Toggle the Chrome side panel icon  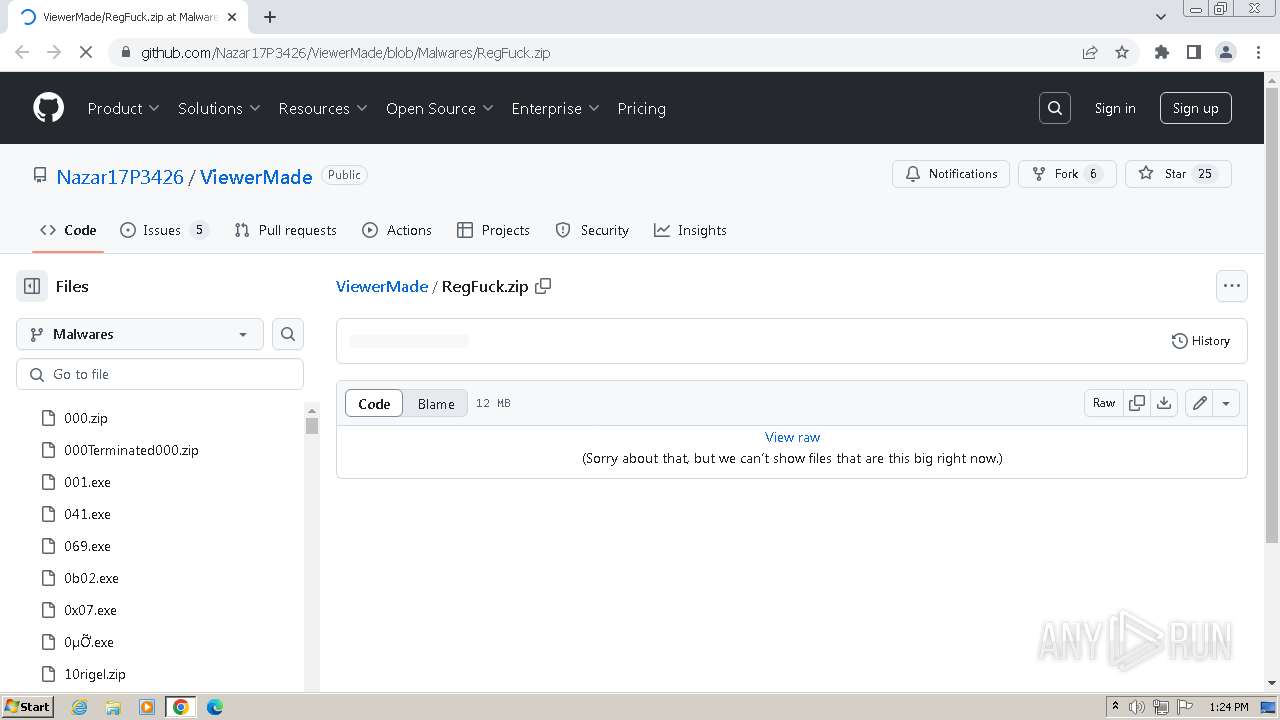coord(1194,52)
